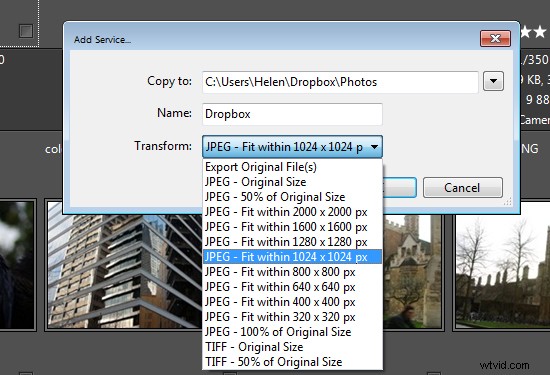Choose Export Original File(s) from the list
550x375 pixels.
tap(292, 167)
